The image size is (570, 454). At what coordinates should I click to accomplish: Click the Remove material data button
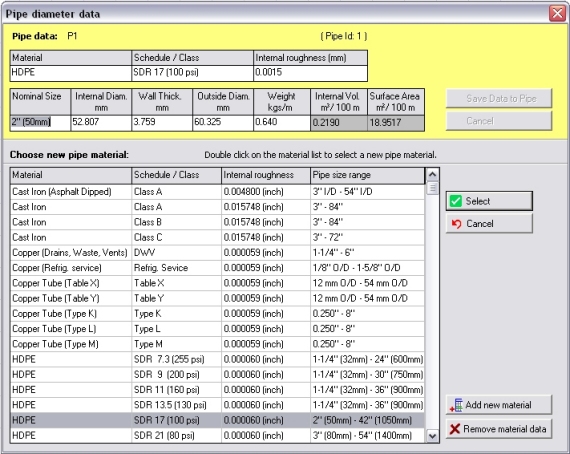[499, 429]
